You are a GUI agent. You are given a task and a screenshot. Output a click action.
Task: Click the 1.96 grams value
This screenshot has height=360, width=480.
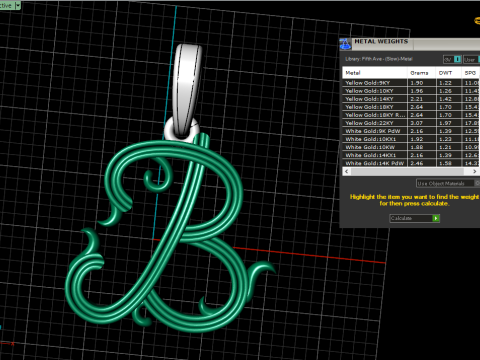click(x=417, y=91)
